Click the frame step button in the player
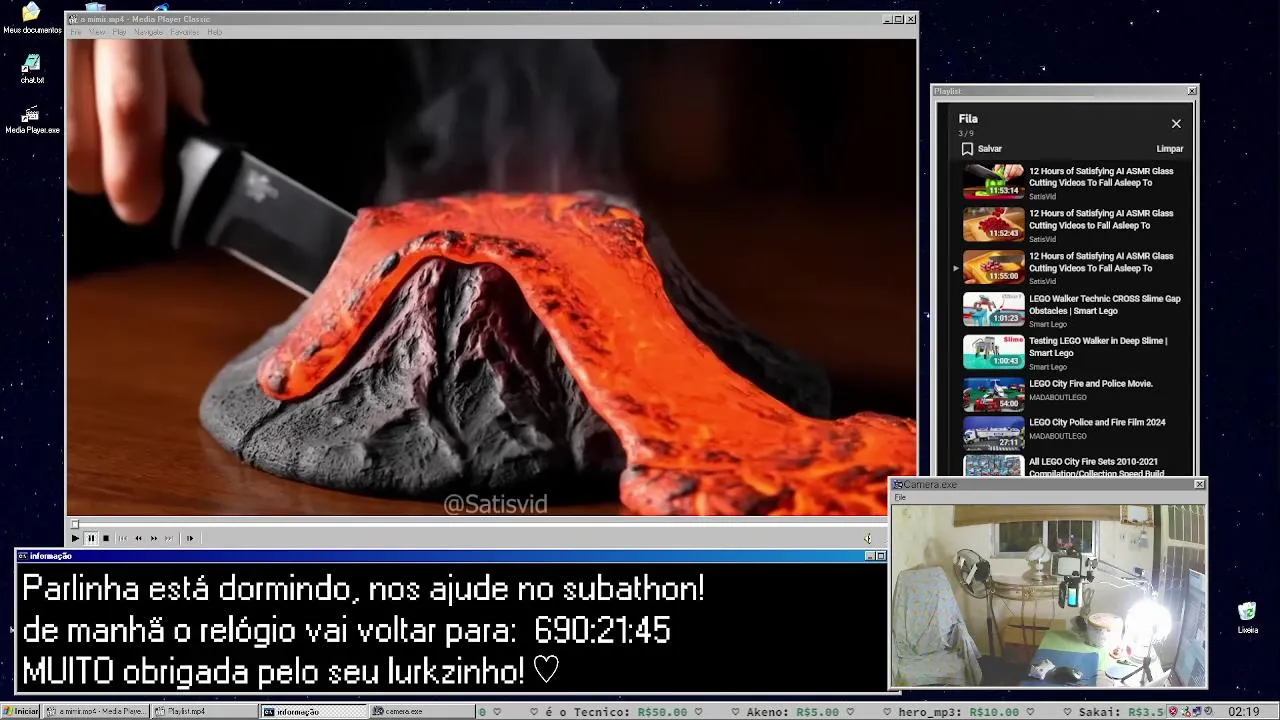Image resolution: width=1280 pixels, height=720 pixels. tap(189, 538)
